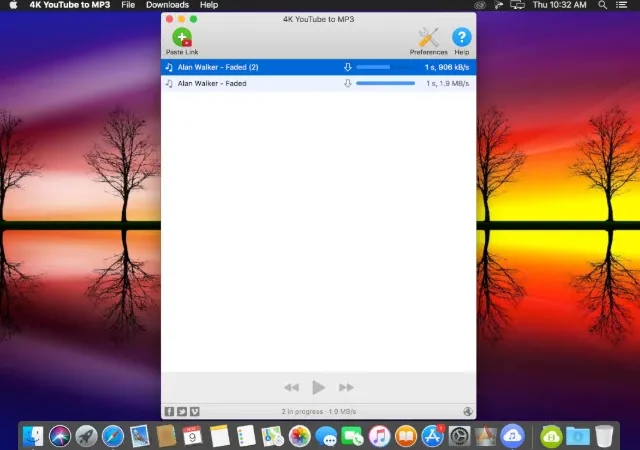
Task: Select the Alan Walker - Faded (2) item
Action: tap(318, 67)
